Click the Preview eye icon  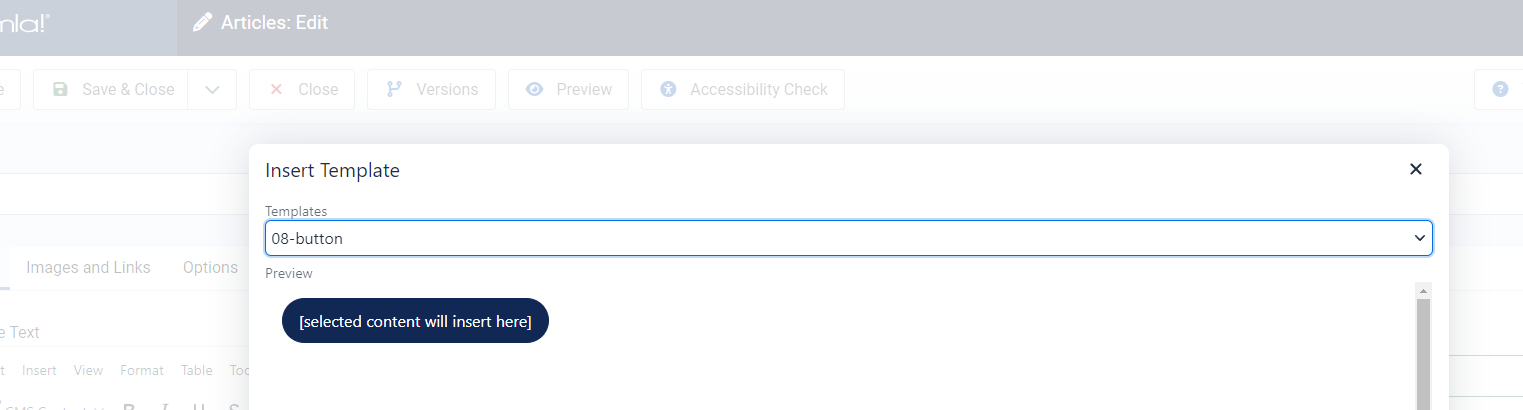coord(535,89)
